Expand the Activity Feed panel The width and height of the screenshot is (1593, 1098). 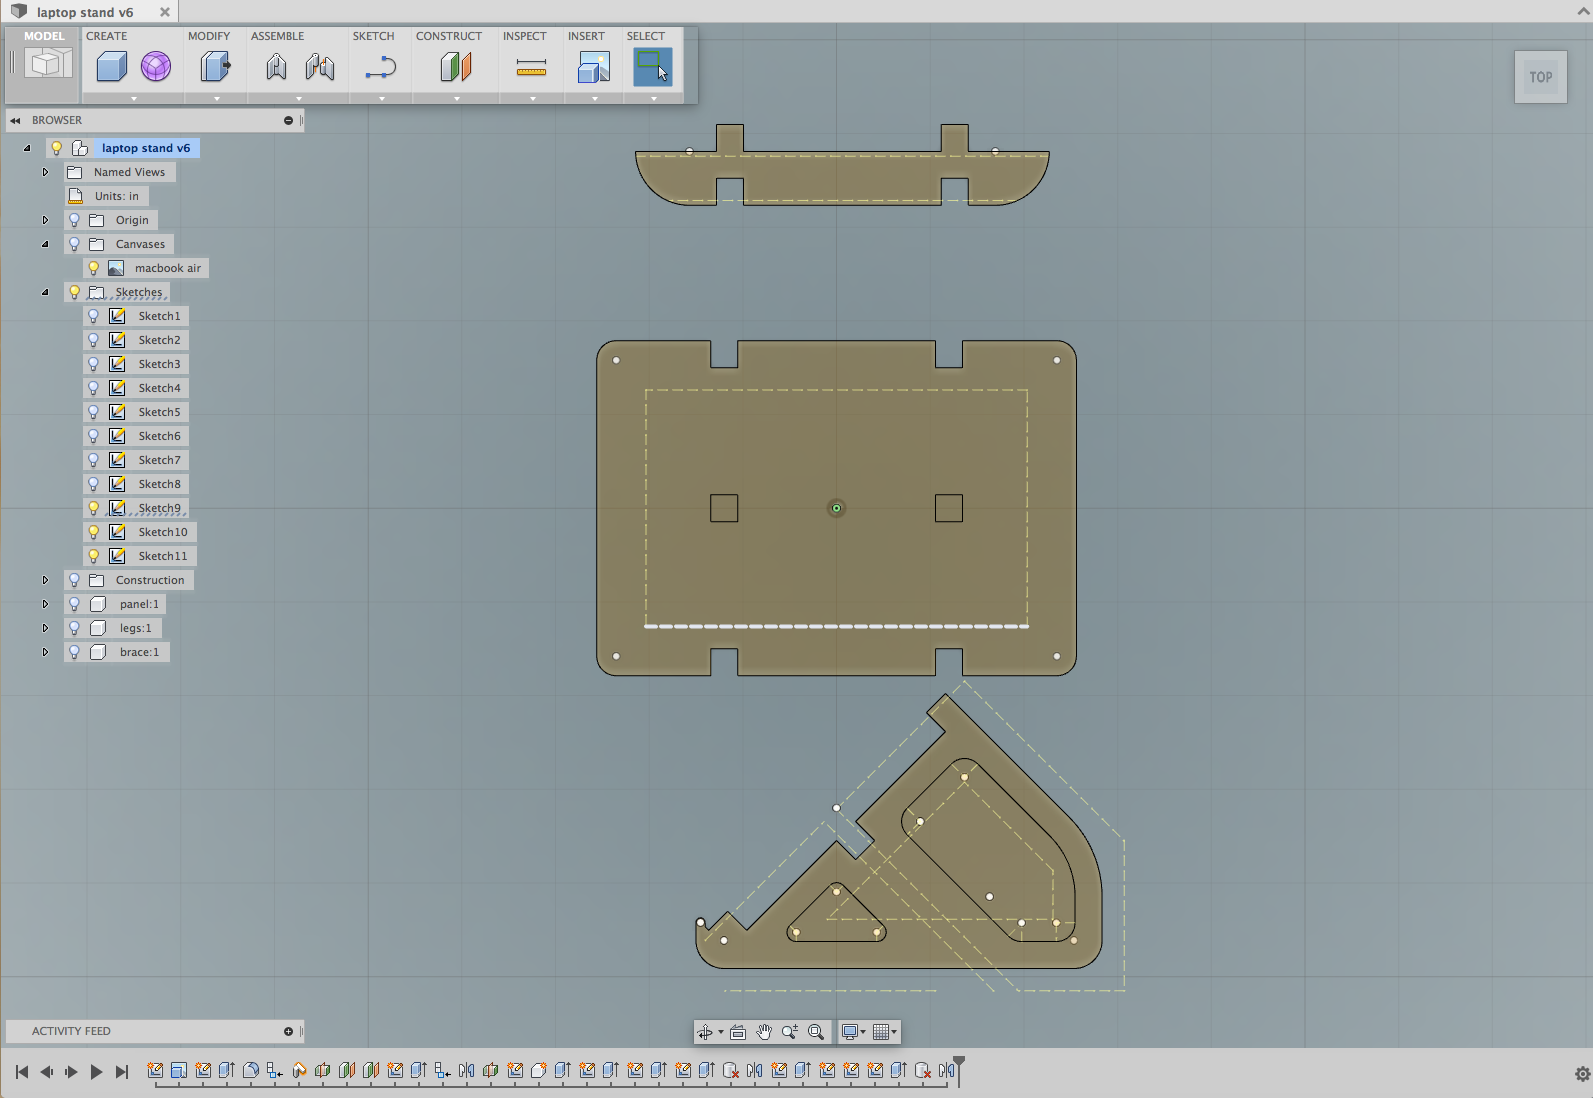pyautogui.click(x=288, y=1031)
